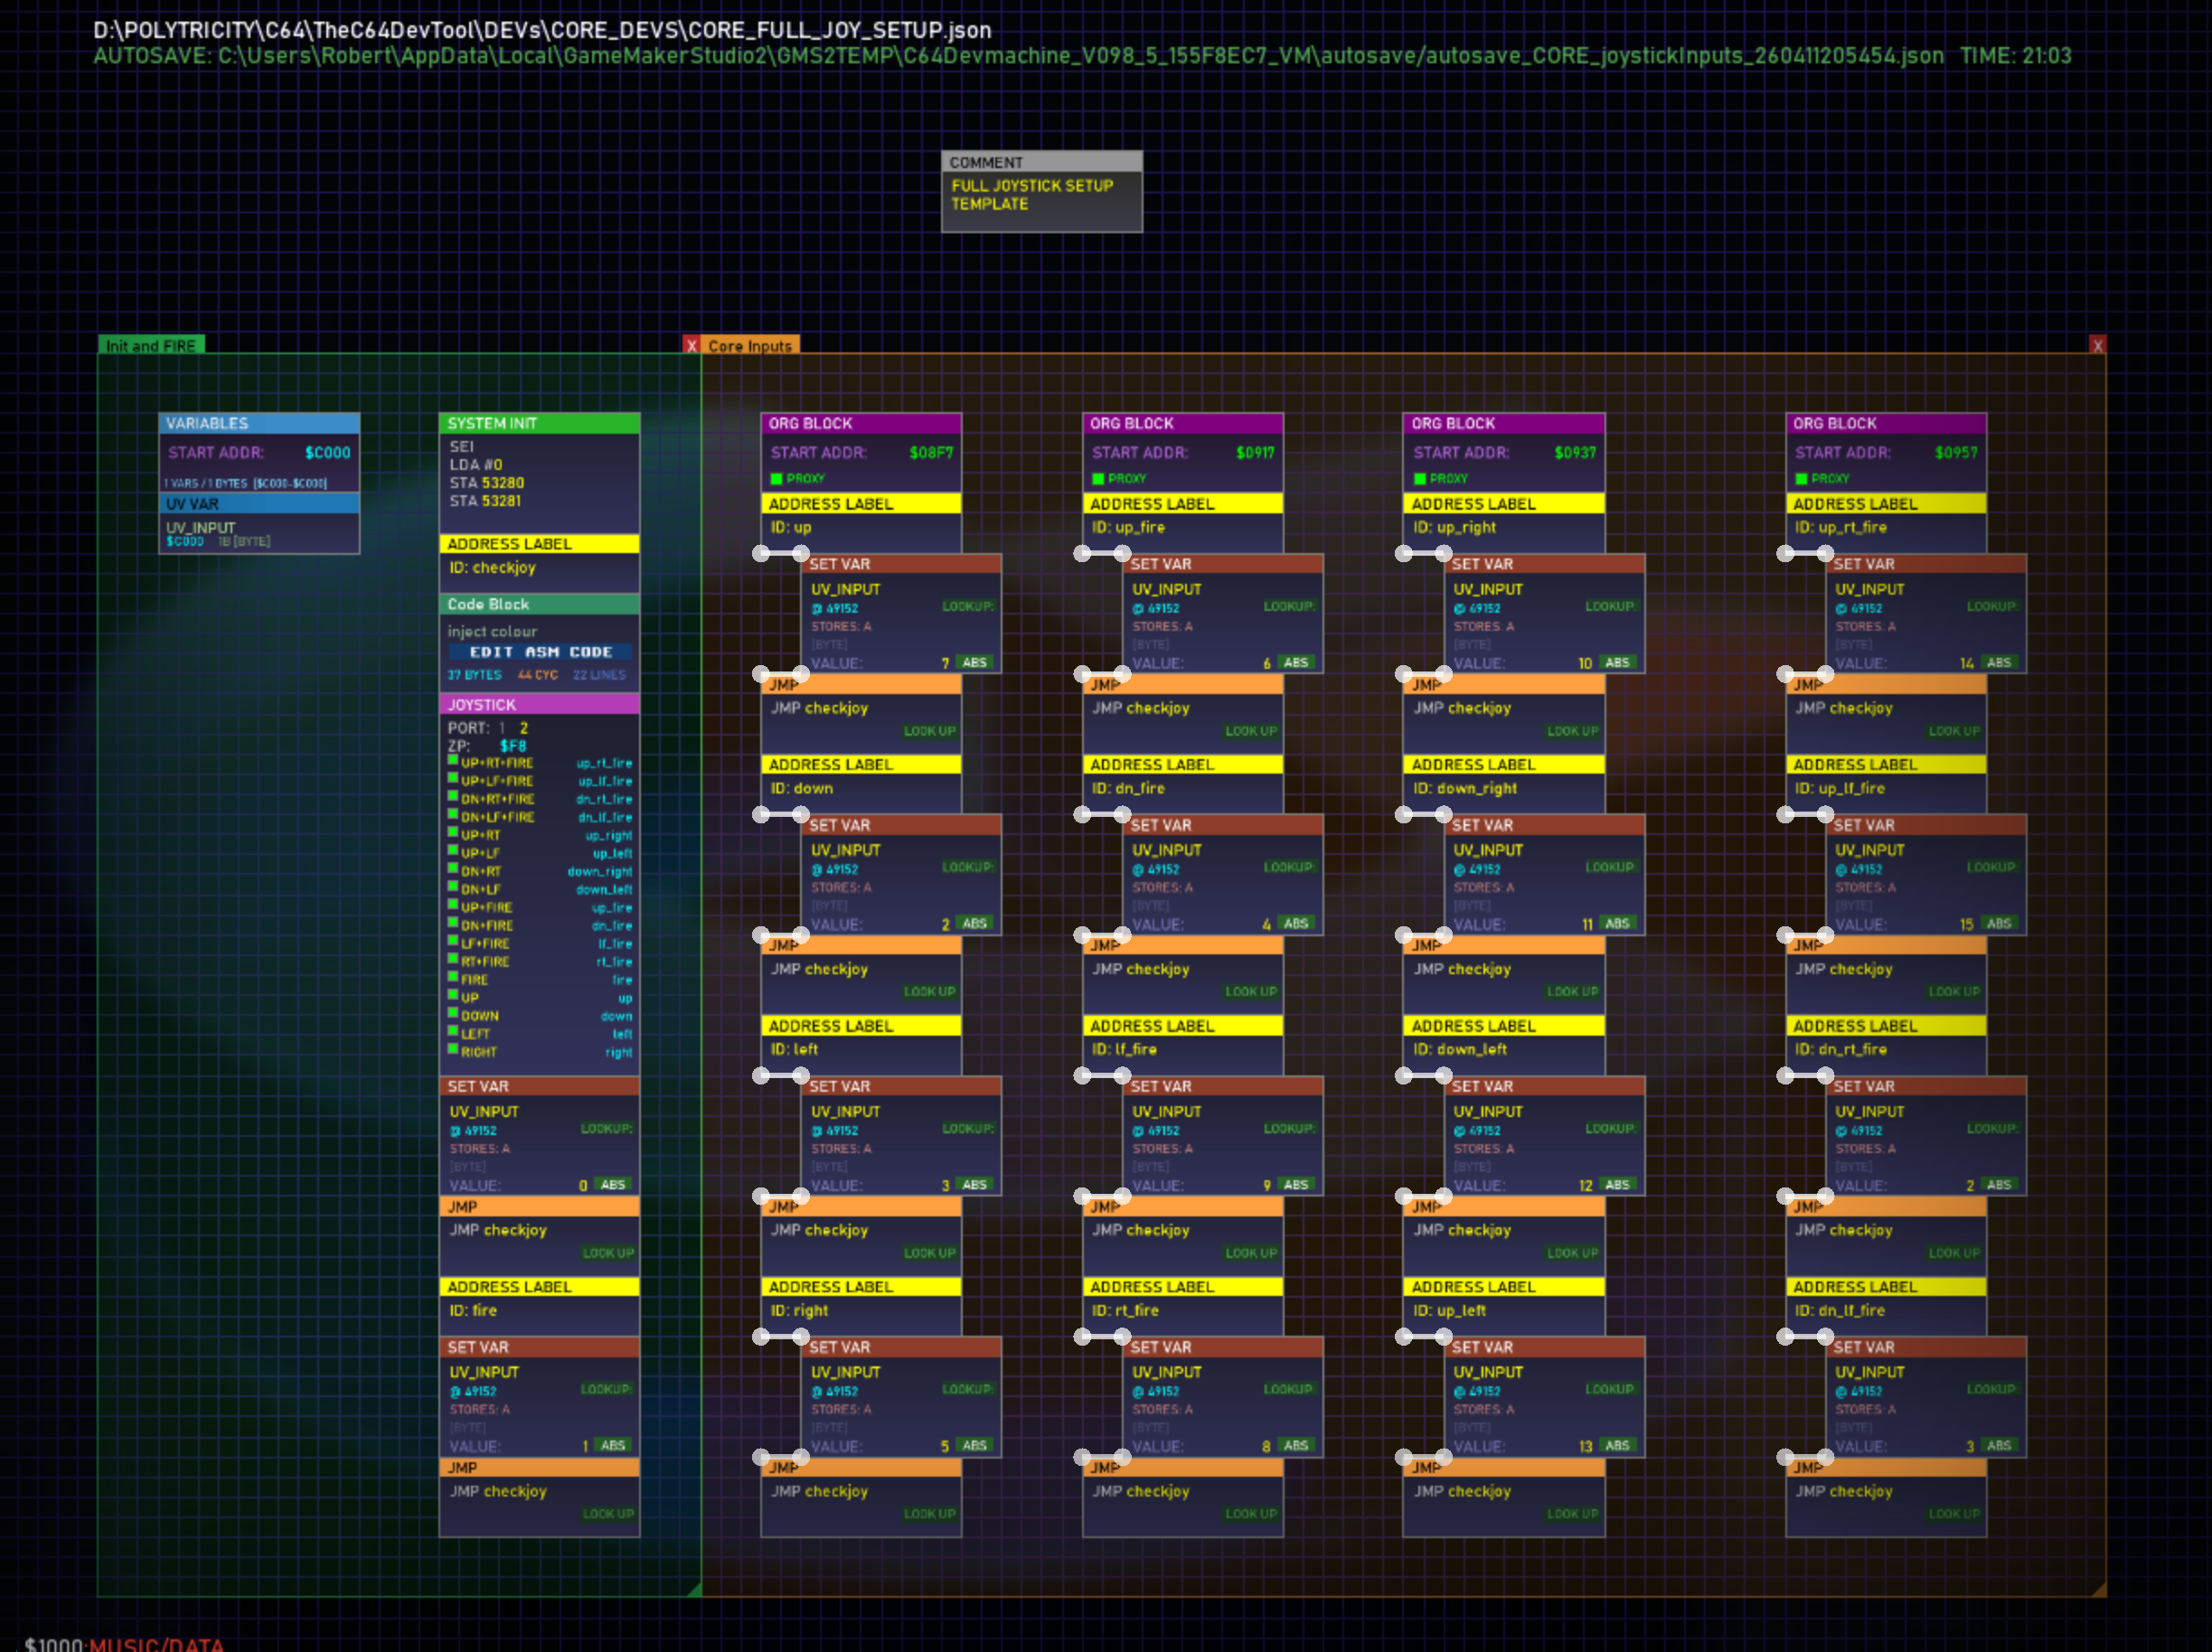Image resolution: width=2212 pixels, height=1652 pixels.
Task: Open LOOK UP on JMP under 'ID: fire'
Action: 608,1514
